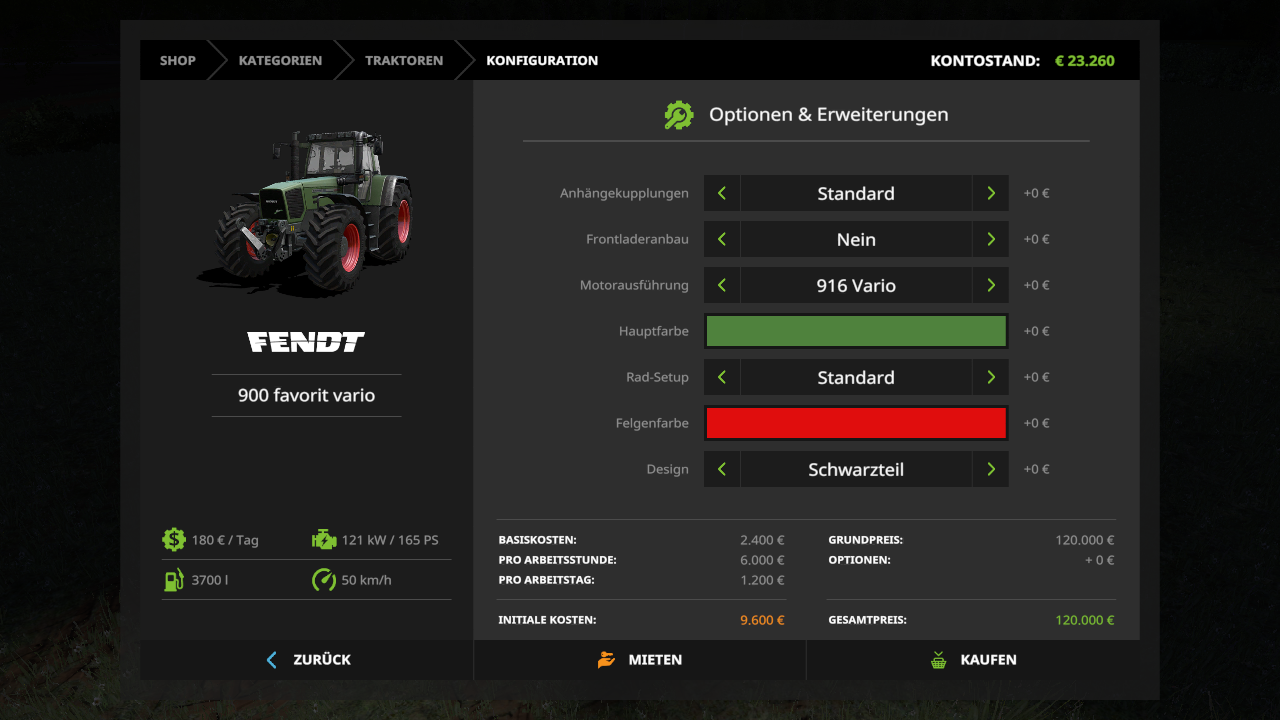Click the Grundpreis label
The image size is (1280, 720).
[x=865, y=540]
